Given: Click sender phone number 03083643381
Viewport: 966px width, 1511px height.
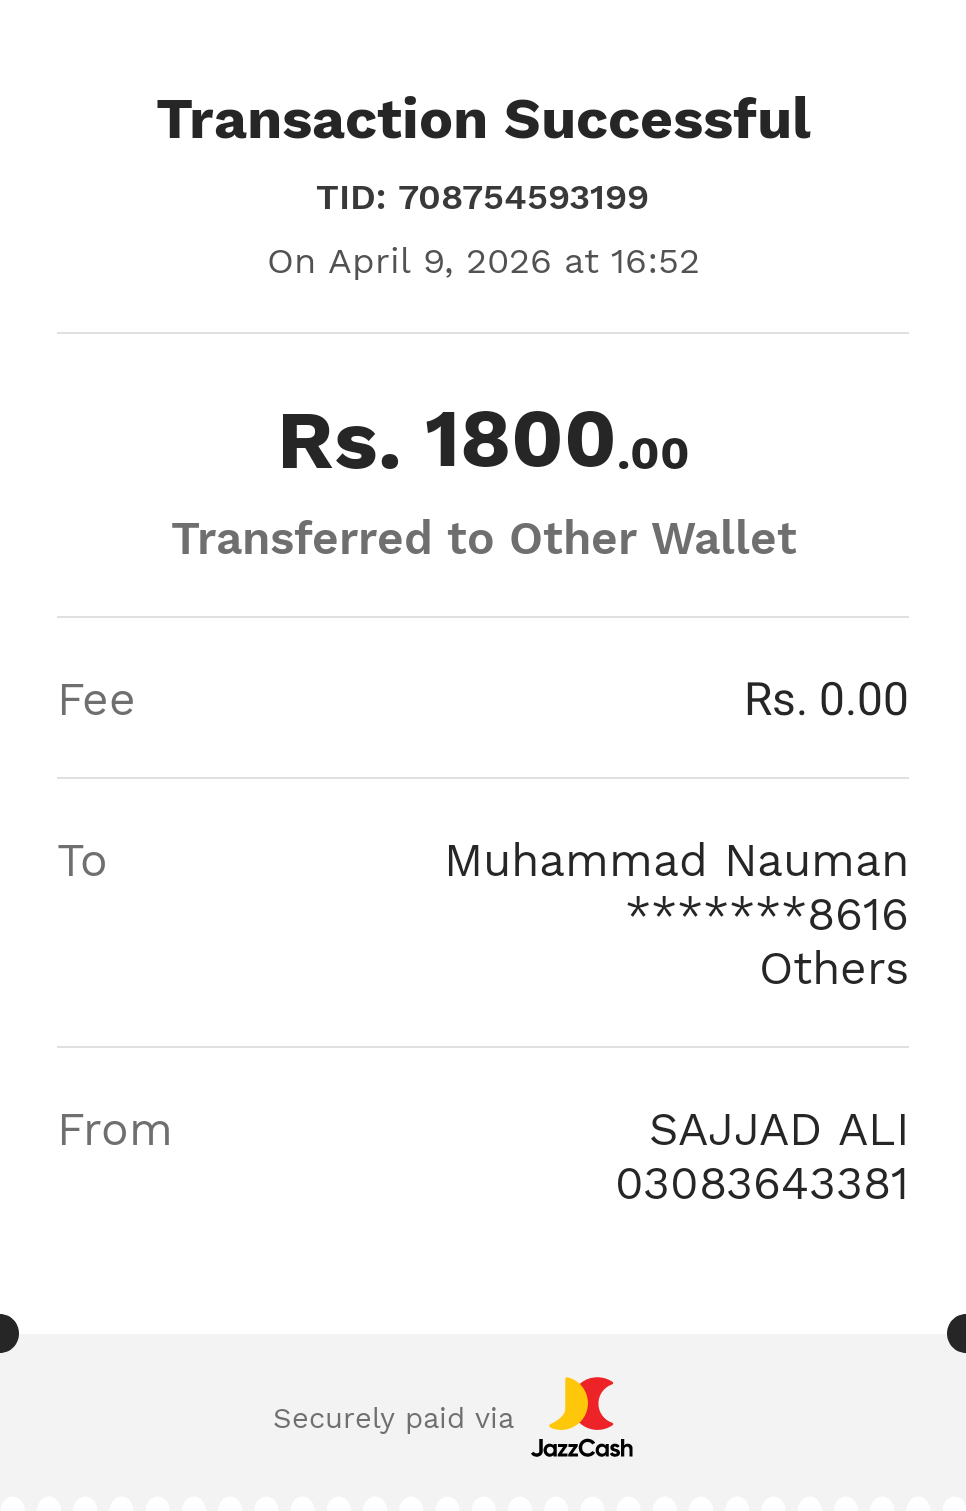Looking at the screenshot, I should [762, 1185].
